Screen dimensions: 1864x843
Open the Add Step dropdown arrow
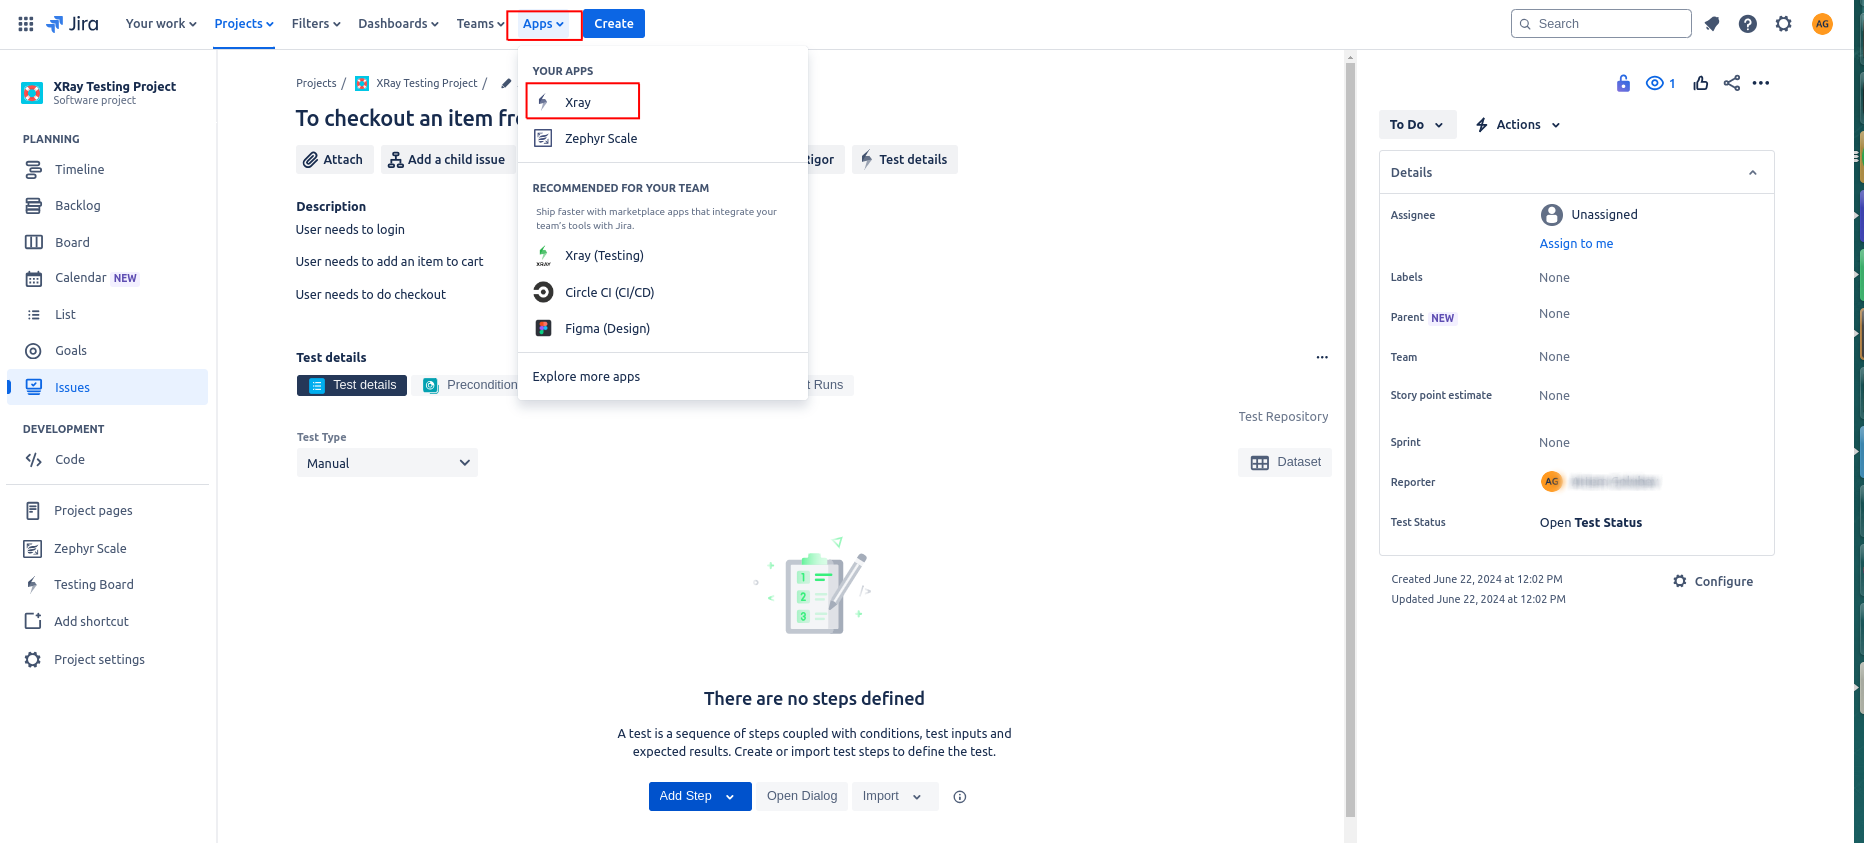click(731, 797)
